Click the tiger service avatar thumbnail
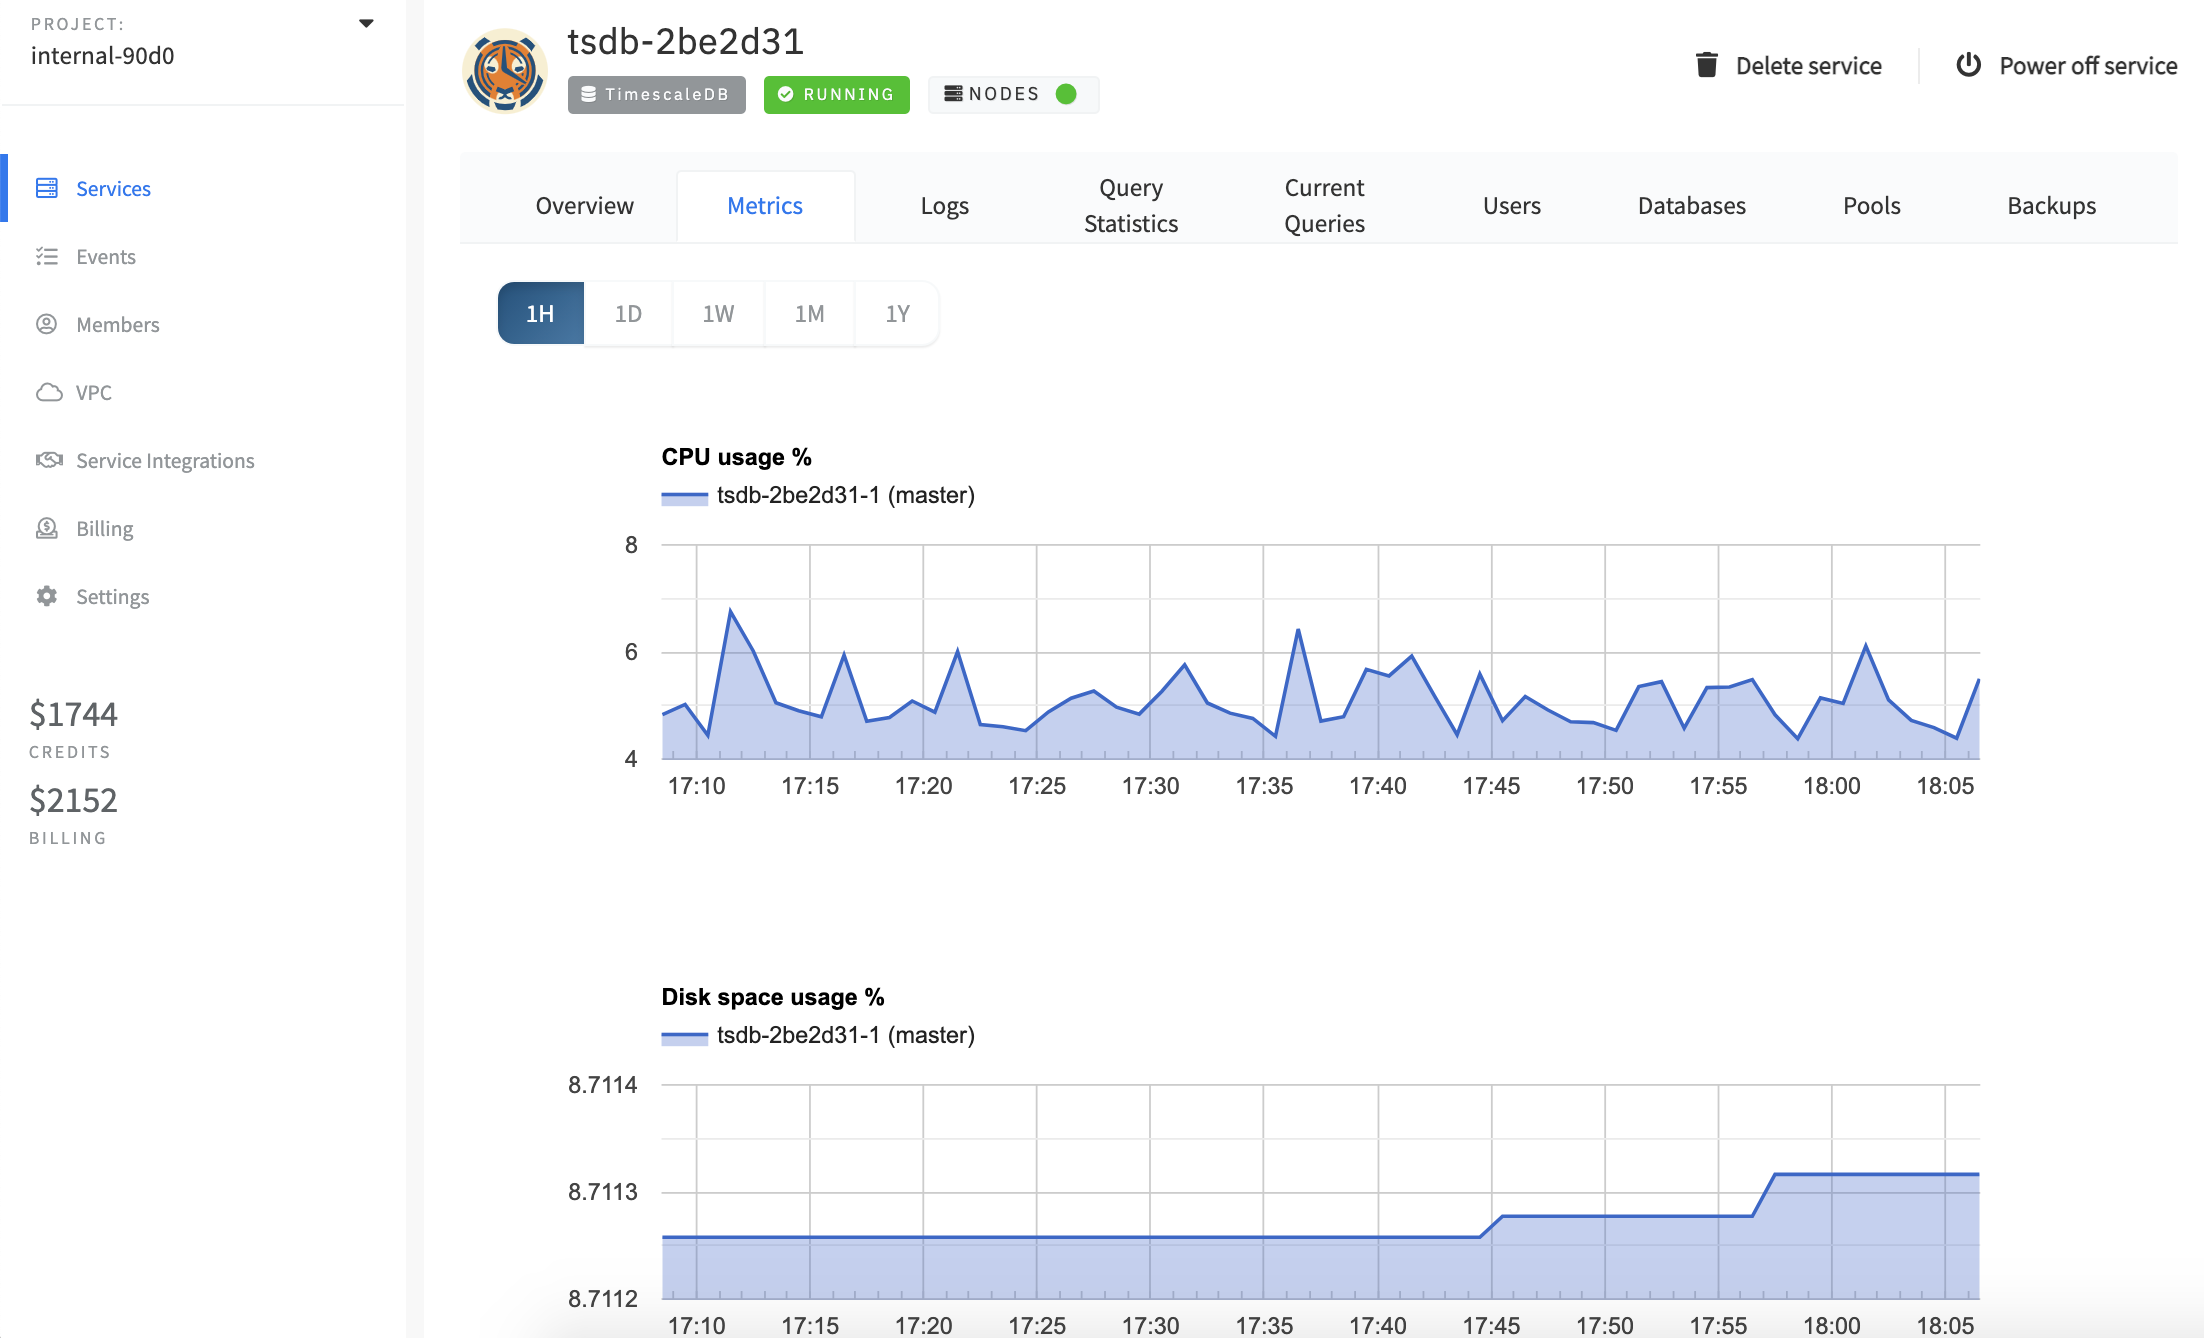Screen dimensions: 2204x1338 pyautogui.click(x=504, y=71)
